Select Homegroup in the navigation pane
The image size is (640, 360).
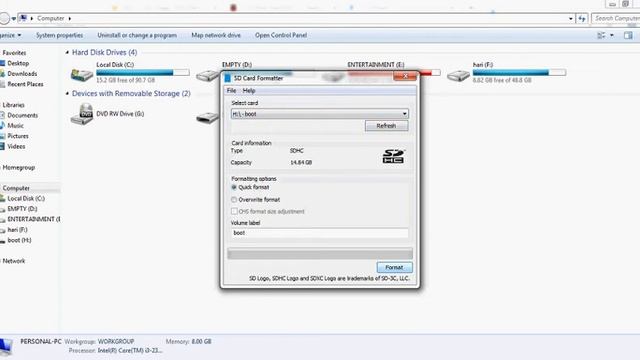point(19,167)
